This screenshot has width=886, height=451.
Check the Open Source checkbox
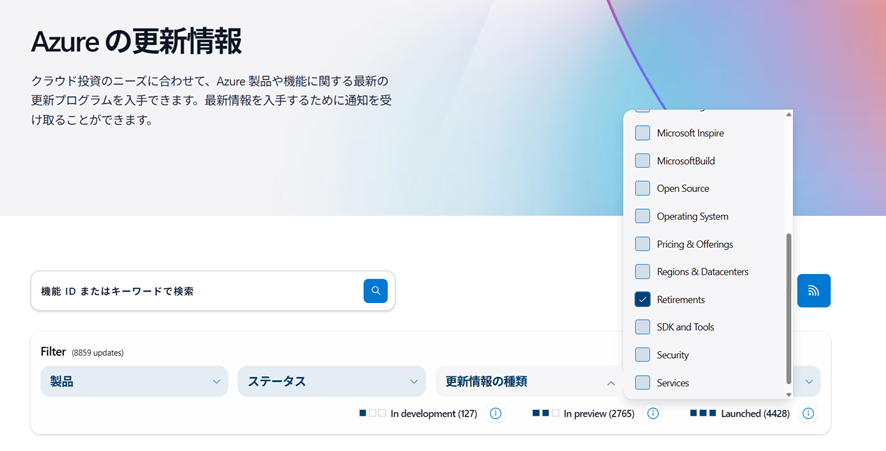(x=642, y=188)
